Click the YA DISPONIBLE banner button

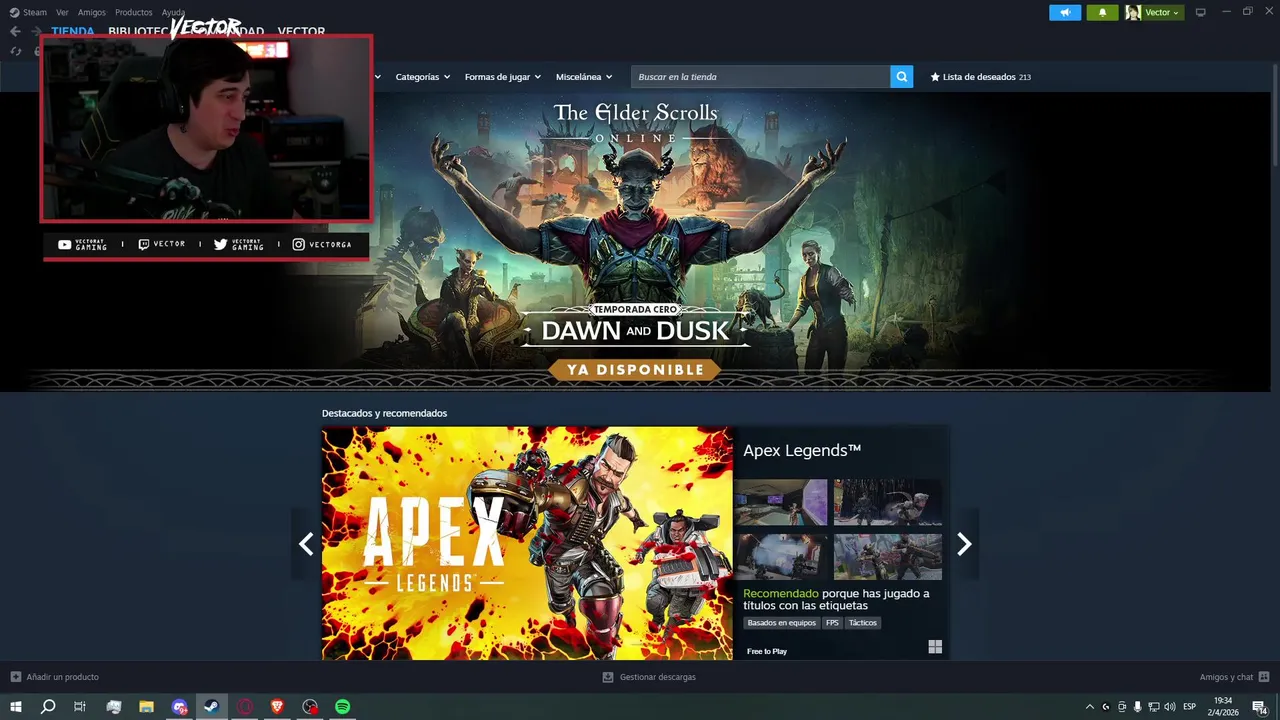coord(636,370)
